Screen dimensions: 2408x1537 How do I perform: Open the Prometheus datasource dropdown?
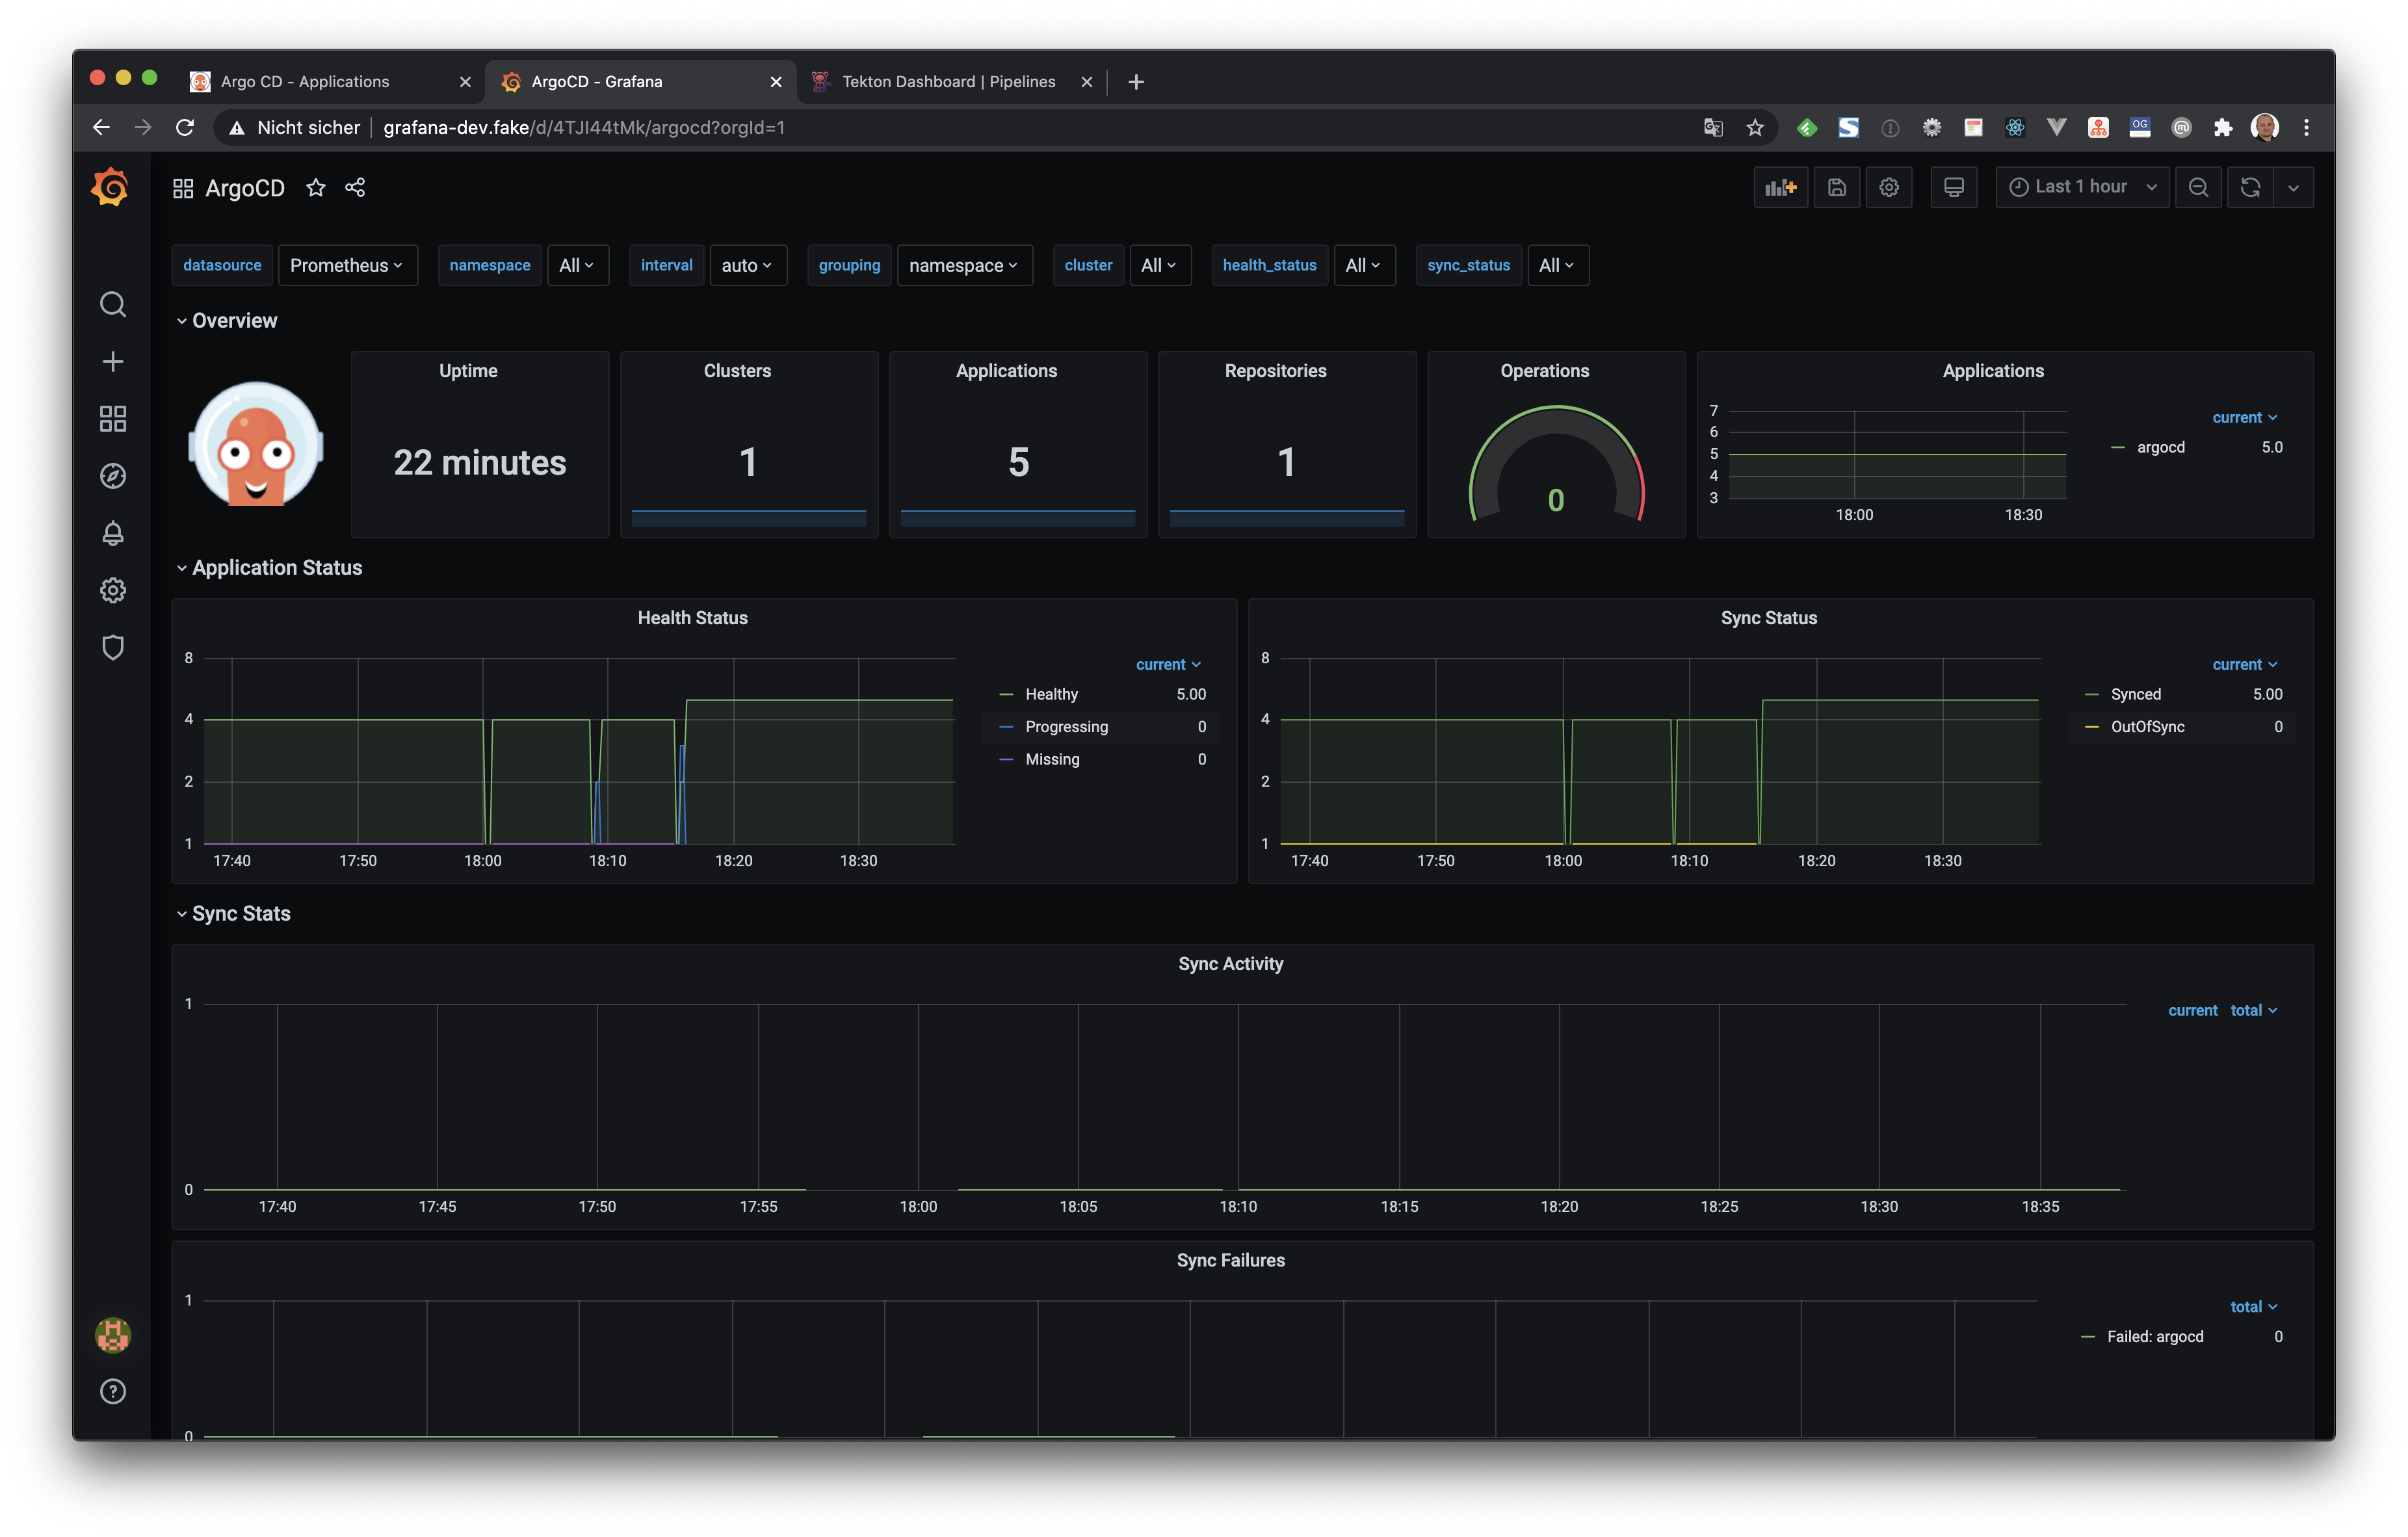tap(347, 265)
